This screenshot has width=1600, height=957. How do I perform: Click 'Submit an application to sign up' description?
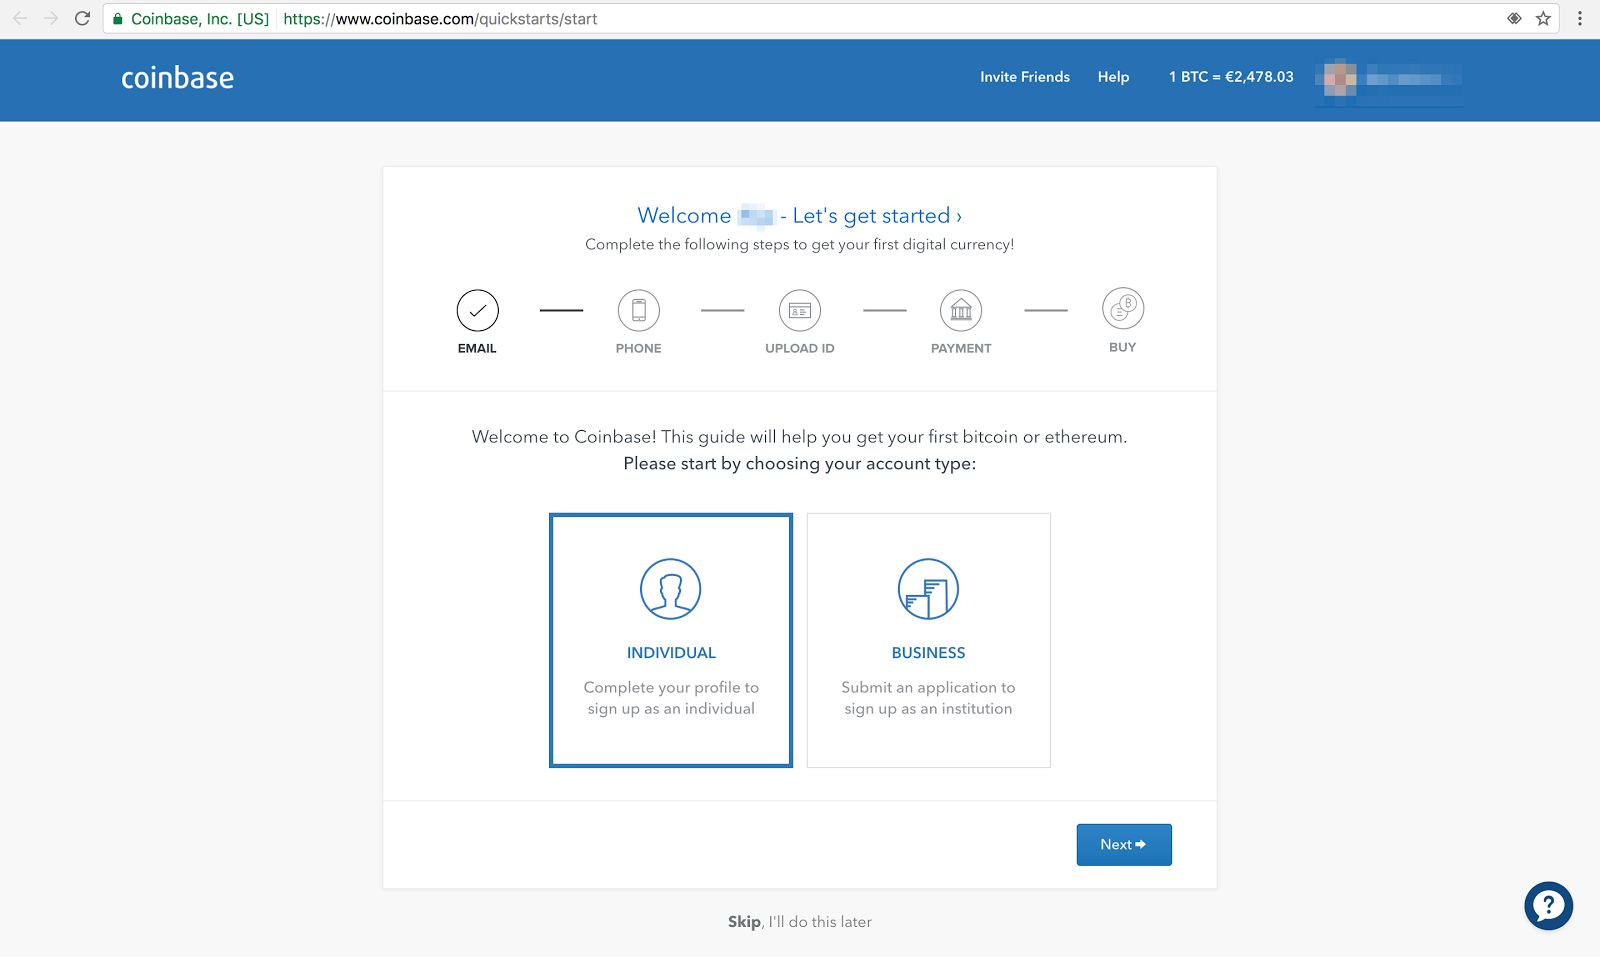pos(928,698)
